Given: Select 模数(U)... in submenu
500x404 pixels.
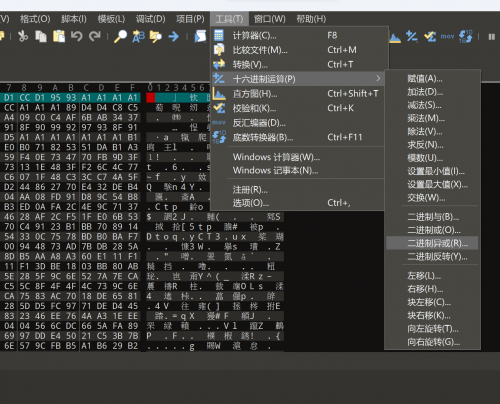Looking at the screenshot, I should (x=432, y=158).
